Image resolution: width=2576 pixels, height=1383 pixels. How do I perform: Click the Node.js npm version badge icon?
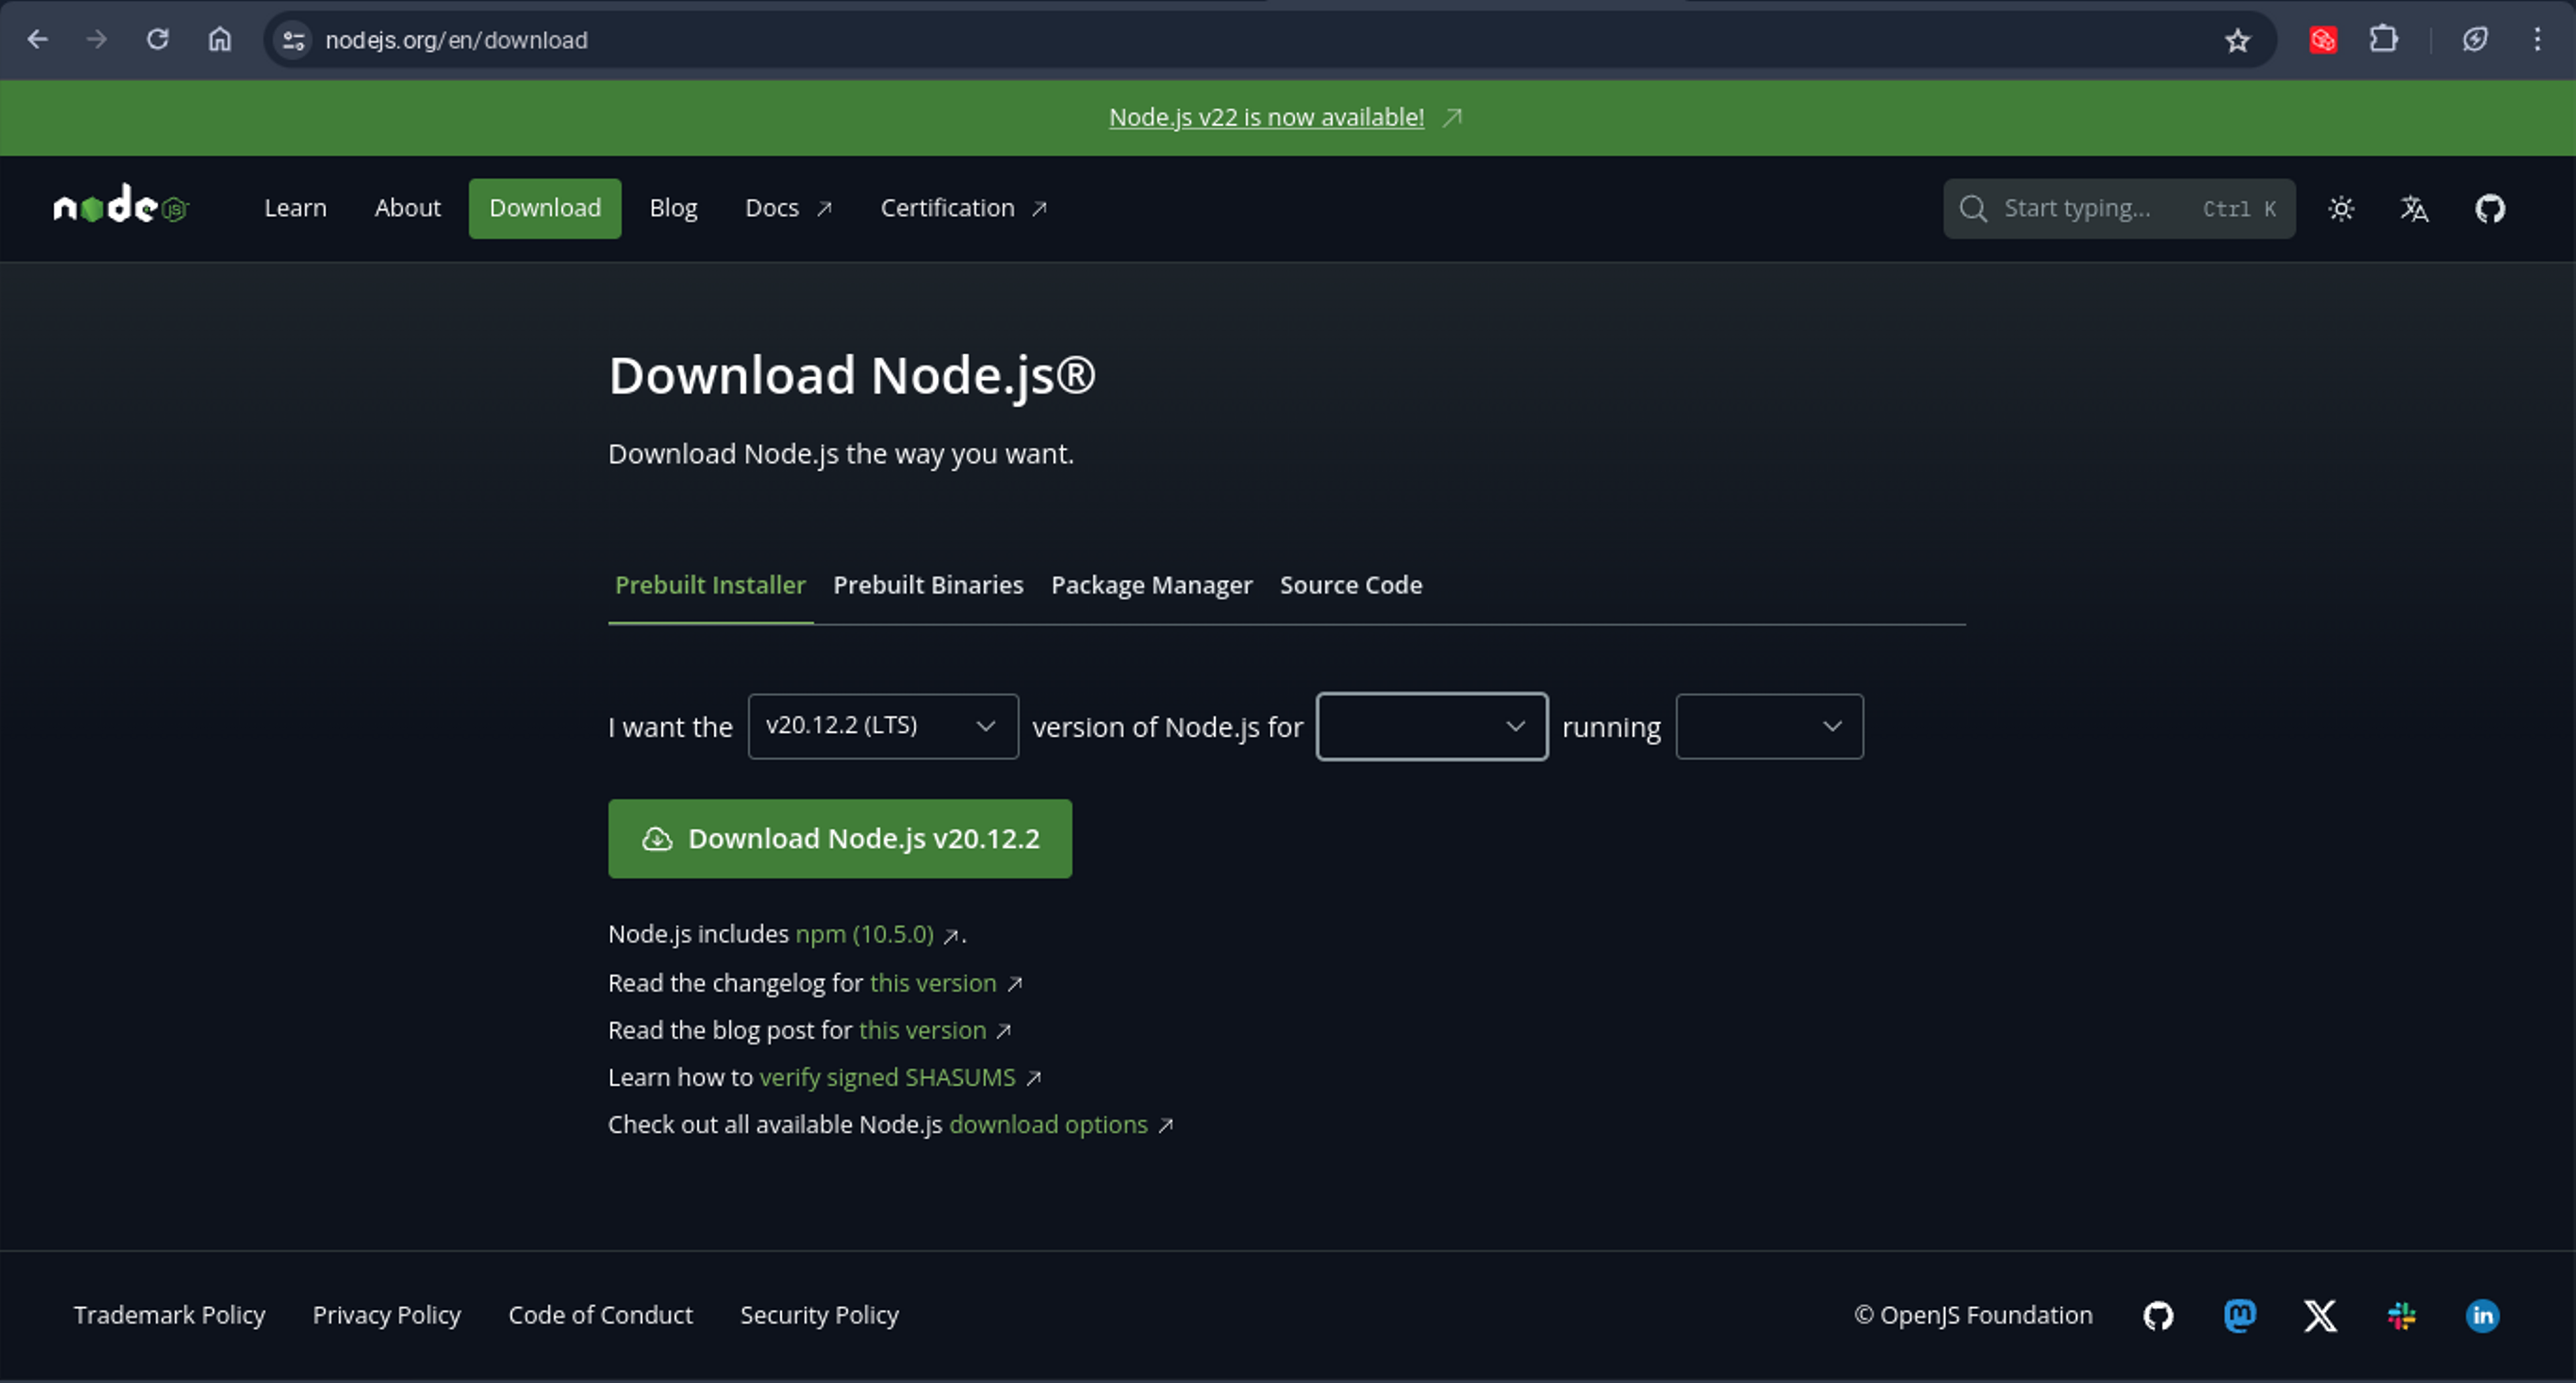pyautogui.click(x=949, y=935)
